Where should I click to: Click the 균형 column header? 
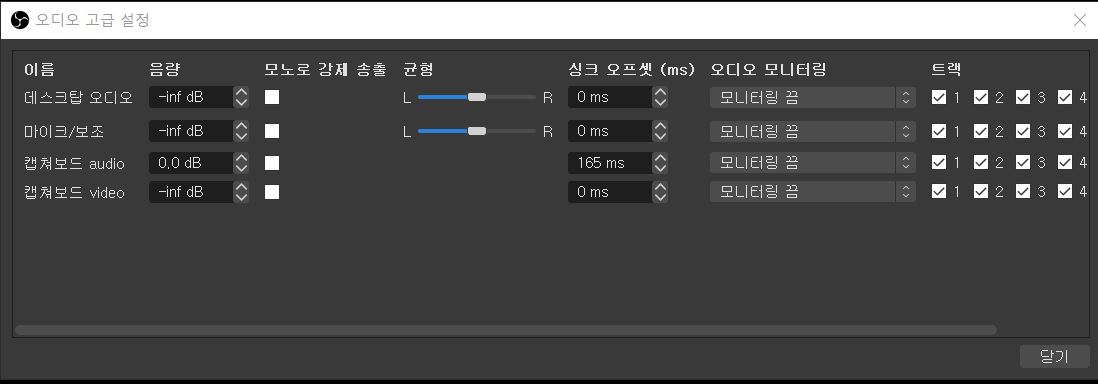pyautogui.click(x=419, y=69)
